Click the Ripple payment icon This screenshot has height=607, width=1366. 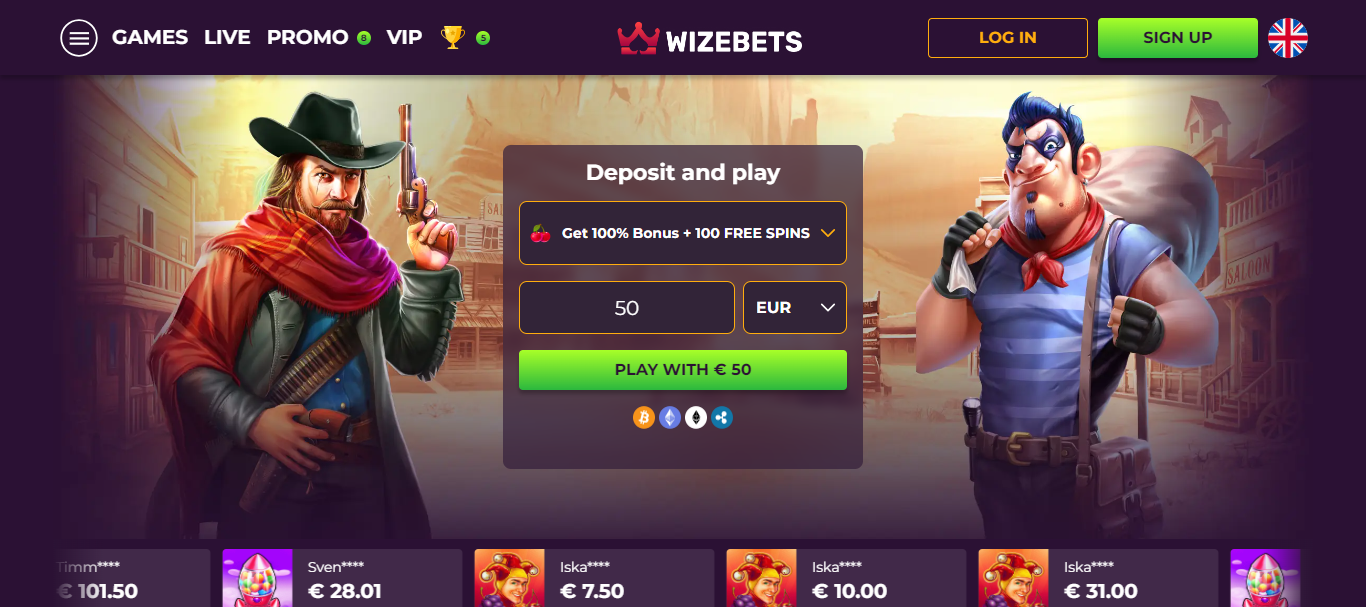[722, 417]
